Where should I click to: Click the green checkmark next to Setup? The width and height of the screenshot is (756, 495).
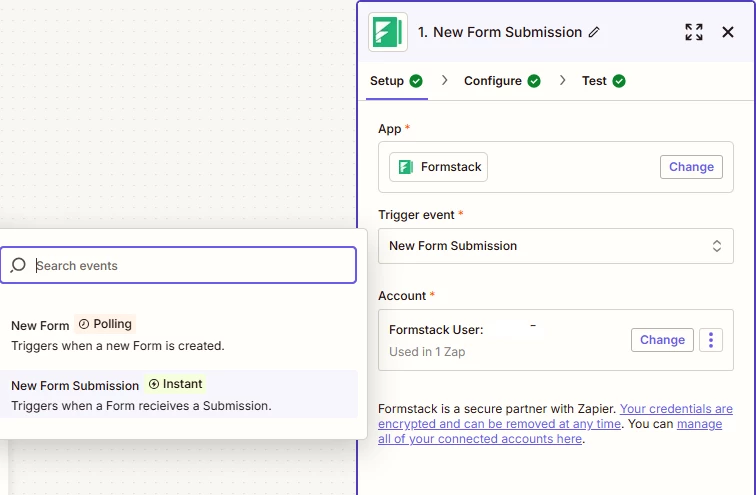click(x=416, y=81)
